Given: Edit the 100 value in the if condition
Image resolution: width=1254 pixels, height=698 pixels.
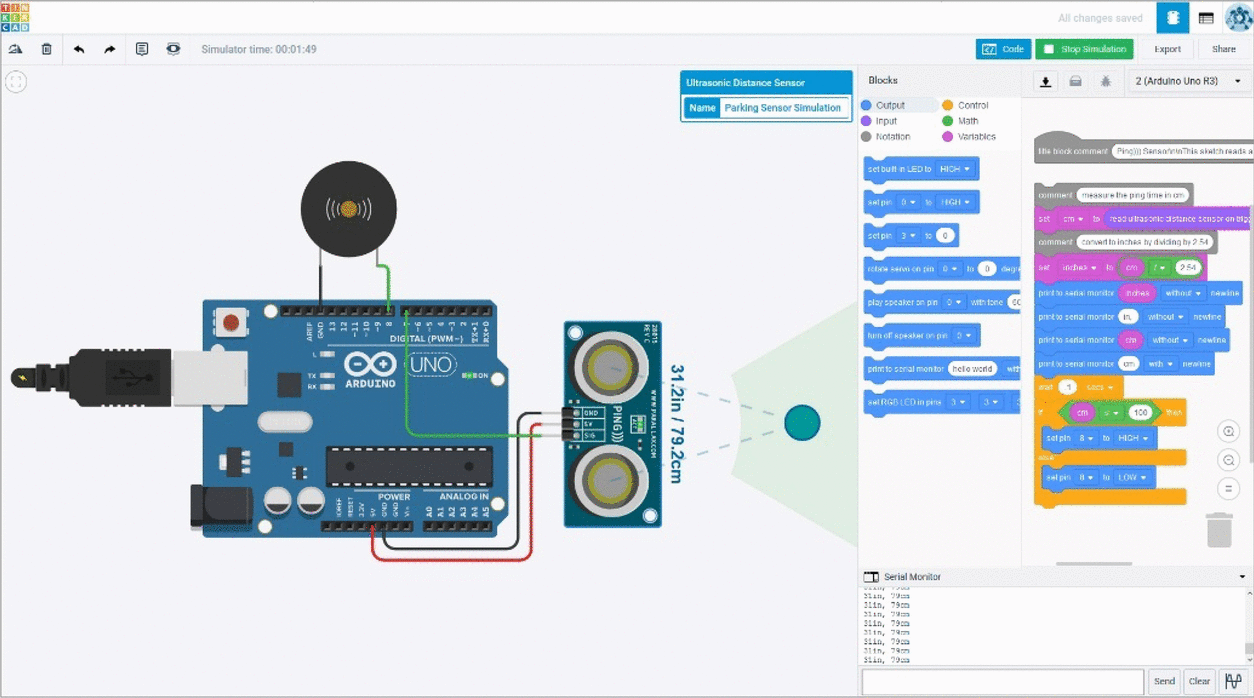Looking at the screenshot, I should click(1140, 412).
